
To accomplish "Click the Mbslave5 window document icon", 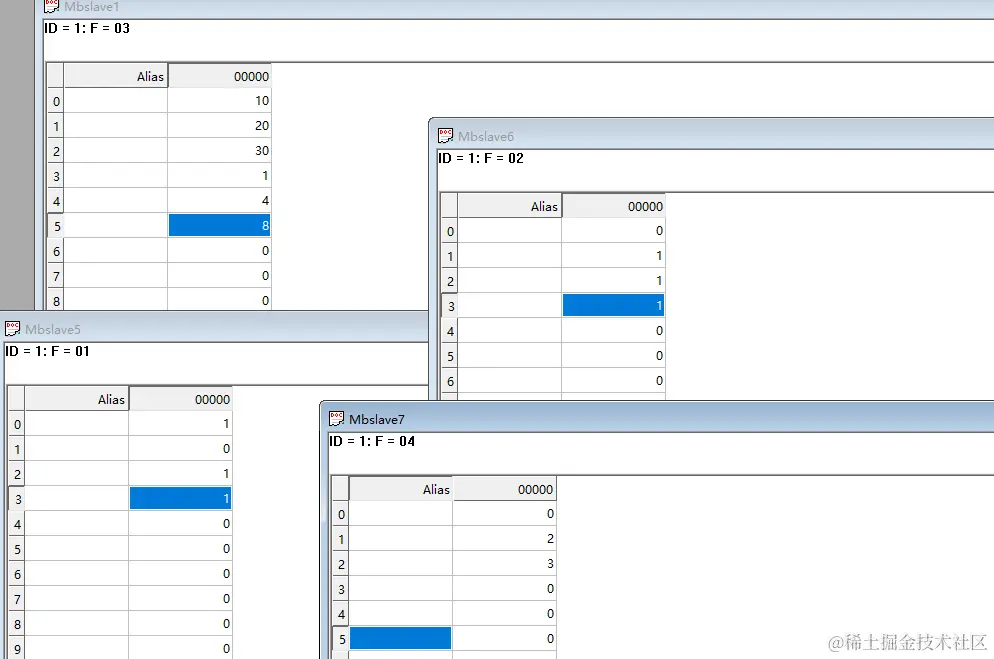I will coord(13,328).
